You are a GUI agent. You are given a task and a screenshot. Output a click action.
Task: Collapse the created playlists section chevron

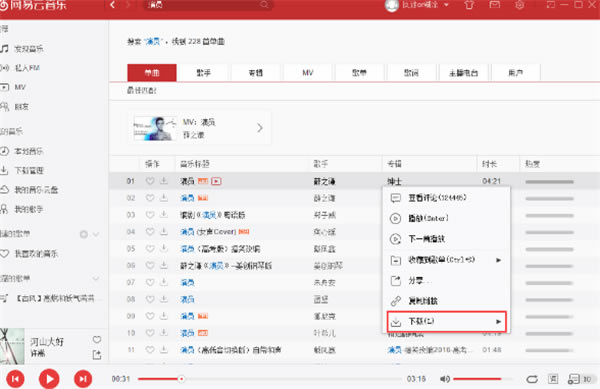tap(96, 234)
